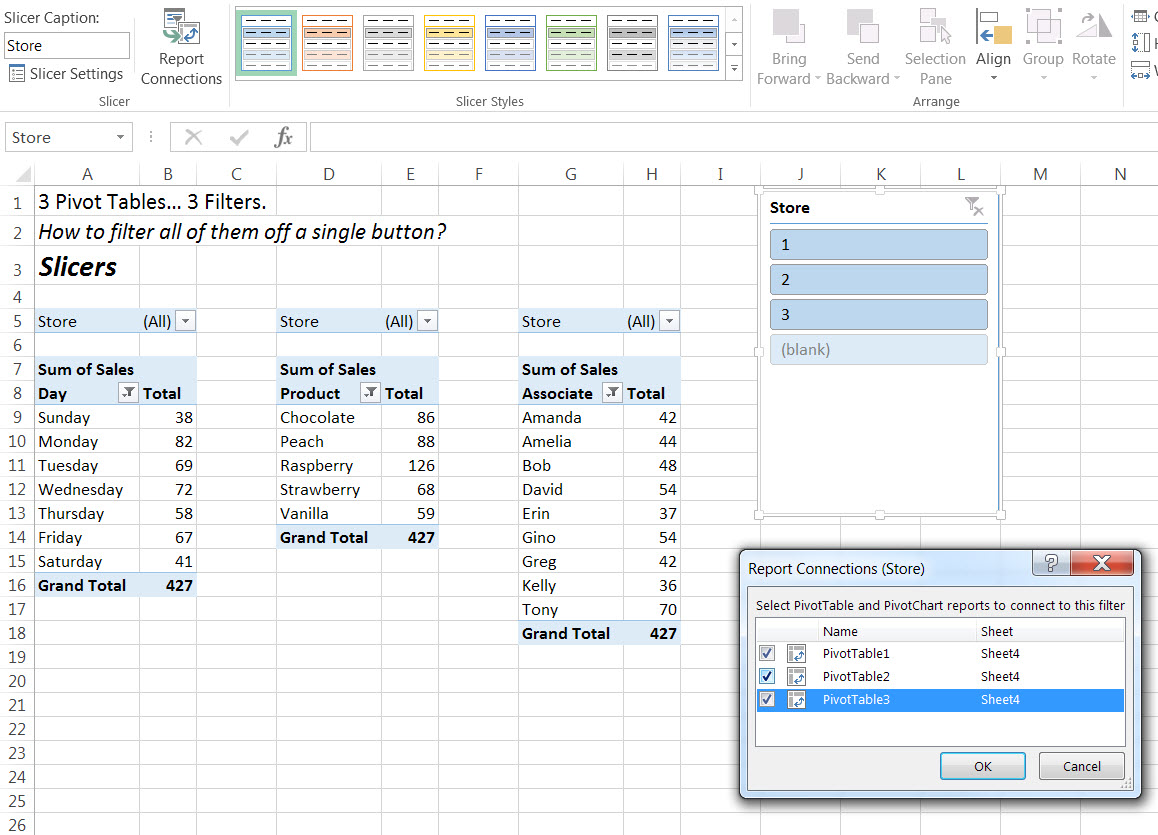This screenshot has width=1158, height=835.
Task: Uncheck the PivotTable1 checkbox
Action: [x=767, y=654]
